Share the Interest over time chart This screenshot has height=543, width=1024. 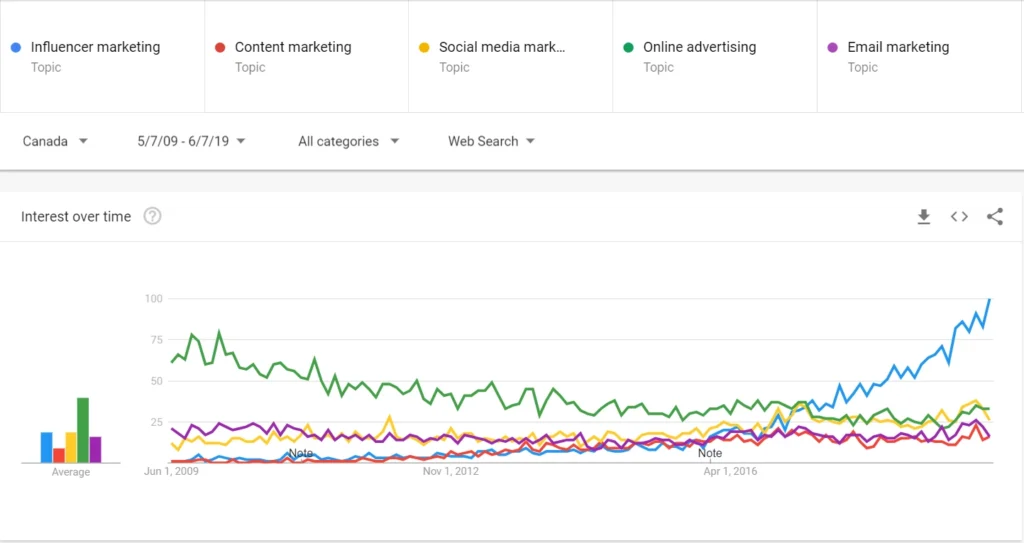pos(994,217)
